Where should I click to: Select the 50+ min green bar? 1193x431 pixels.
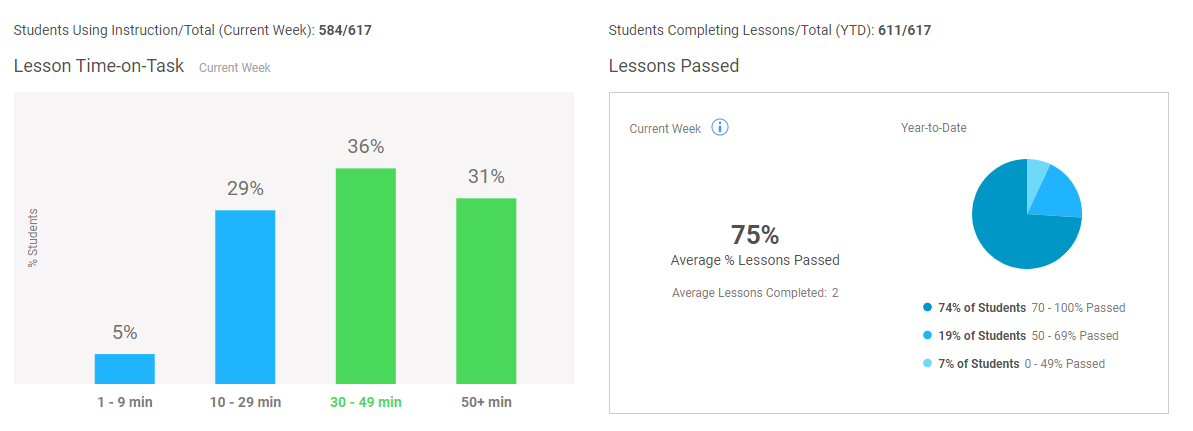click(486, 291)
